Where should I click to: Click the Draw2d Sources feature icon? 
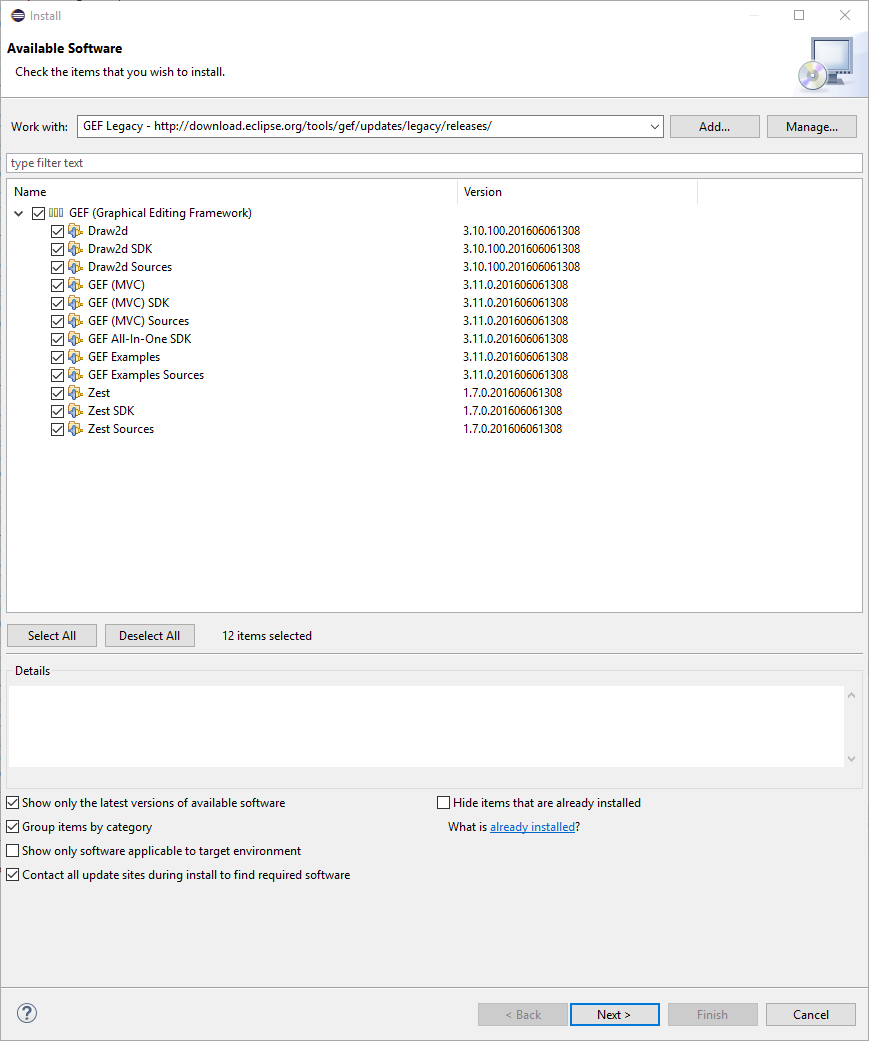[x=76, y=267]
